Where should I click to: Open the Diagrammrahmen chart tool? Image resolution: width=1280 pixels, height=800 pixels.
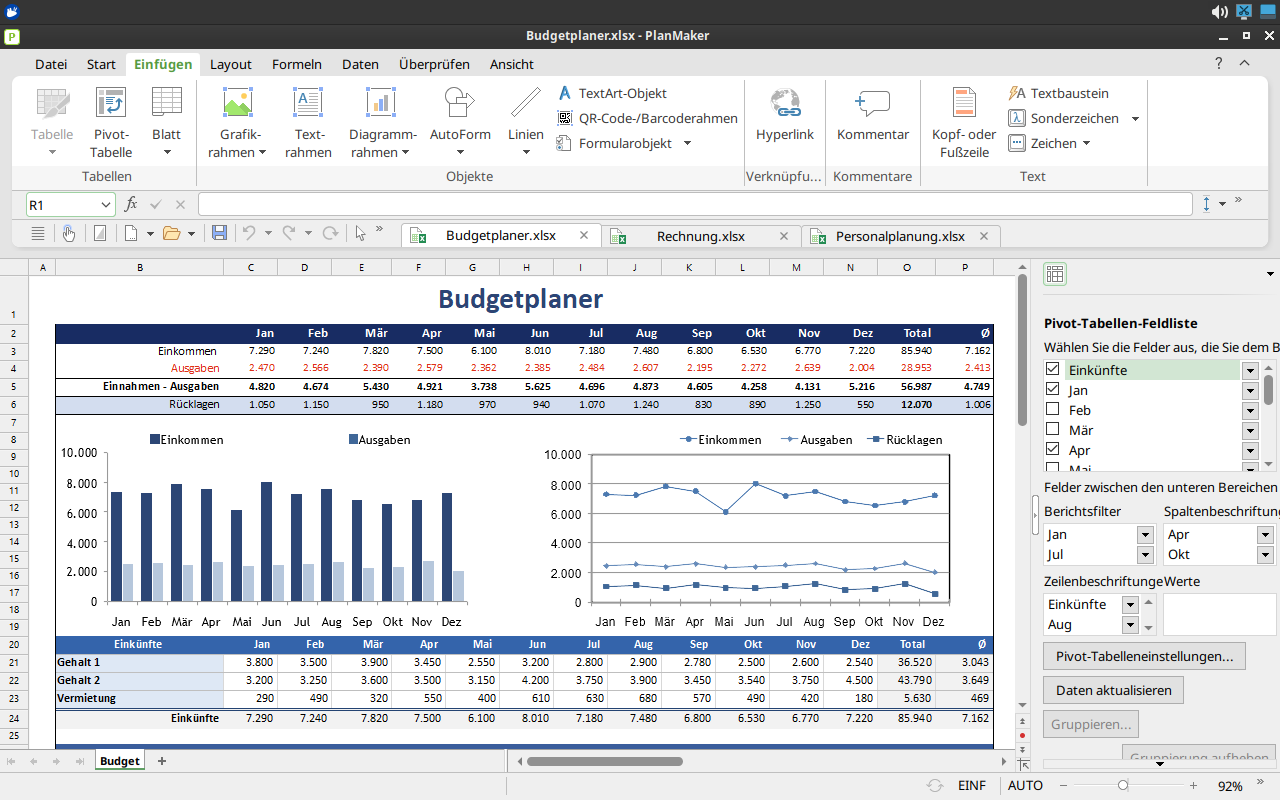point(382,122)
